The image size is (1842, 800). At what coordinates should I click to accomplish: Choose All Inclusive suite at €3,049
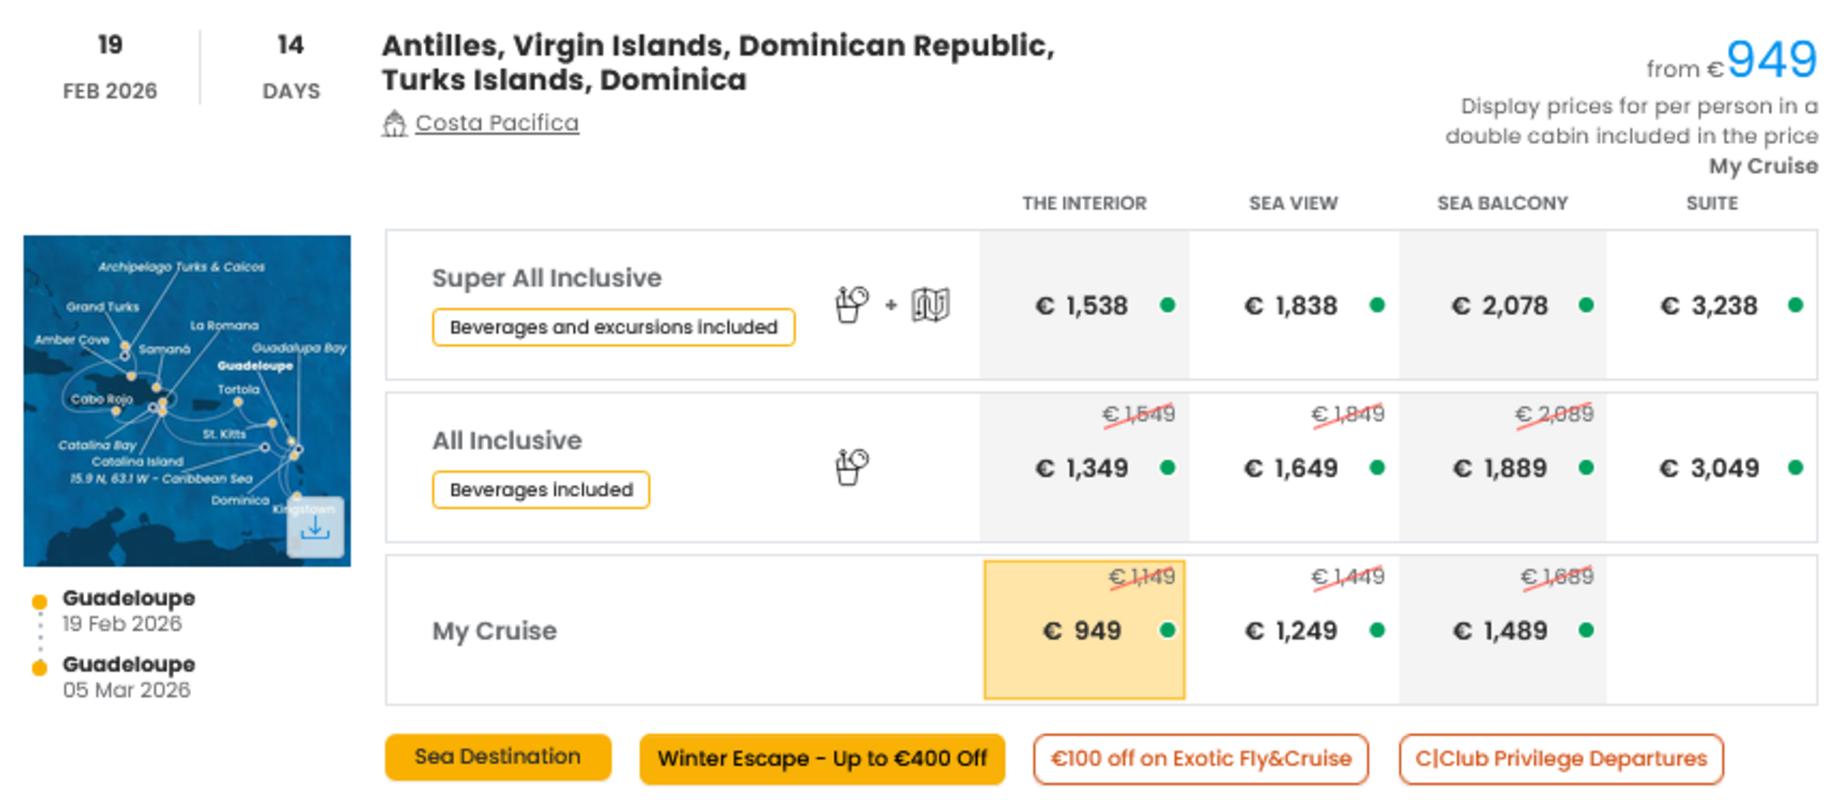click(x=1711, y=468)
